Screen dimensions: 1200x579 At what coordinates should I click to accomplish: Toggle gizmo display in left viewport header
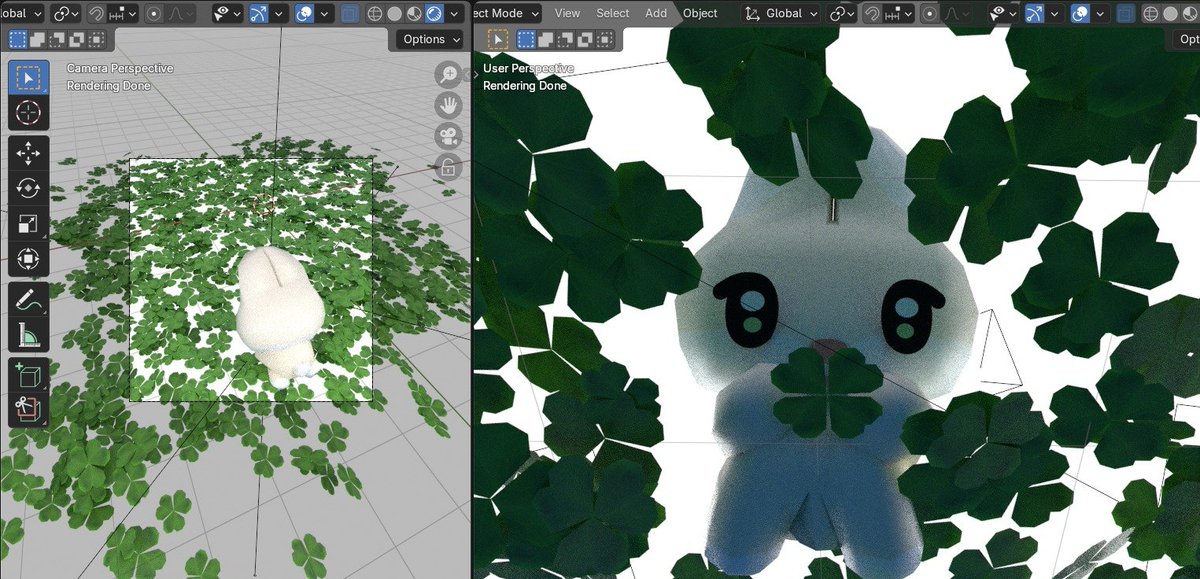coord(259,13)
